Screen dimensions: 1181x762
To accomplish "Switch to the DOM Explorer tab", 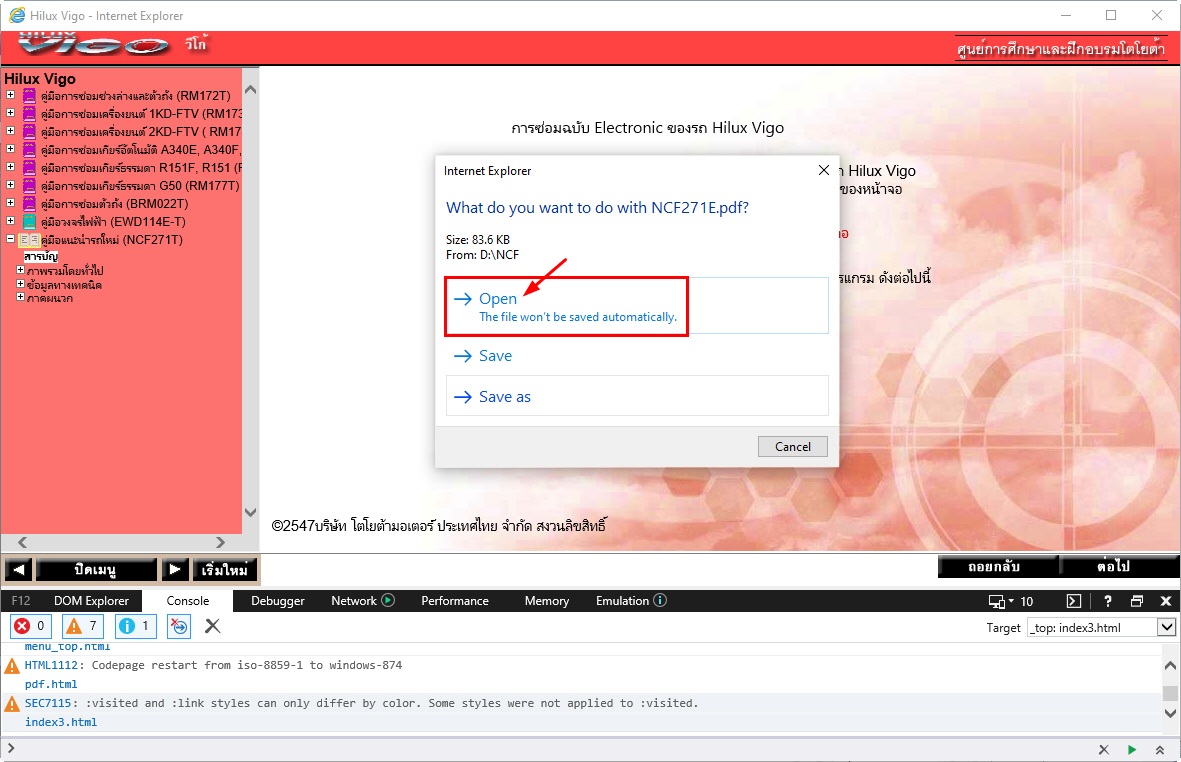I will tap(91, 600).
